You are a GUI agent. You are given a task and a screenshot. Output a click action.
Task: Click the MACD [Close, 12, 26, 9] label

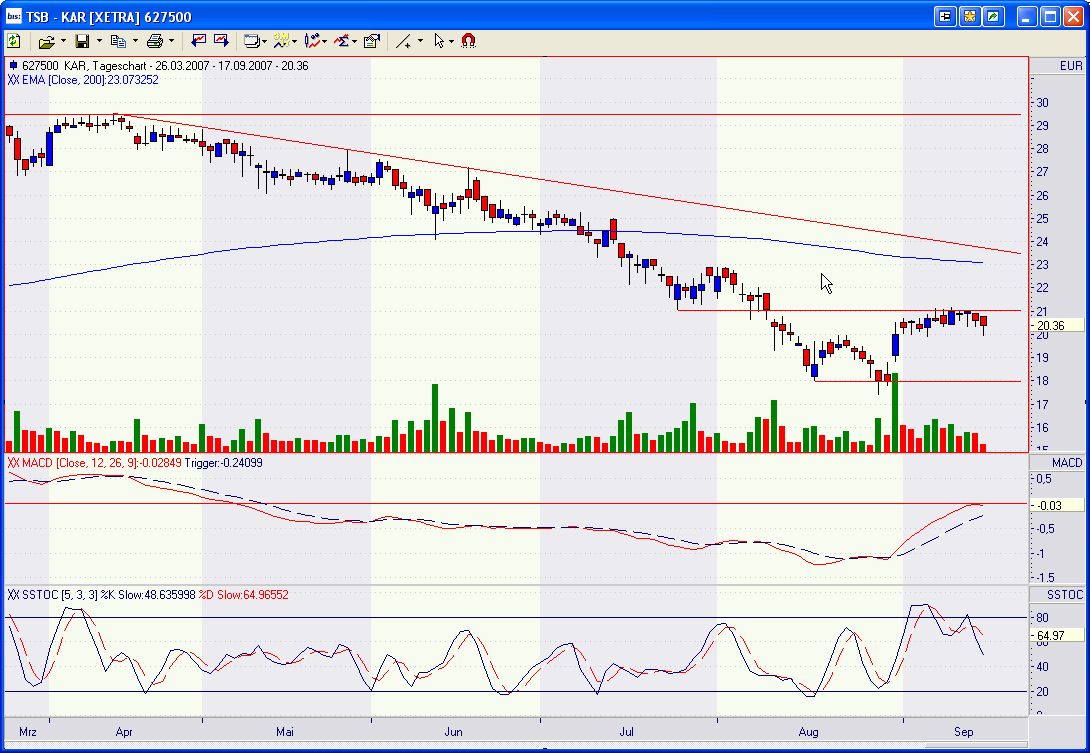[95, 463]
